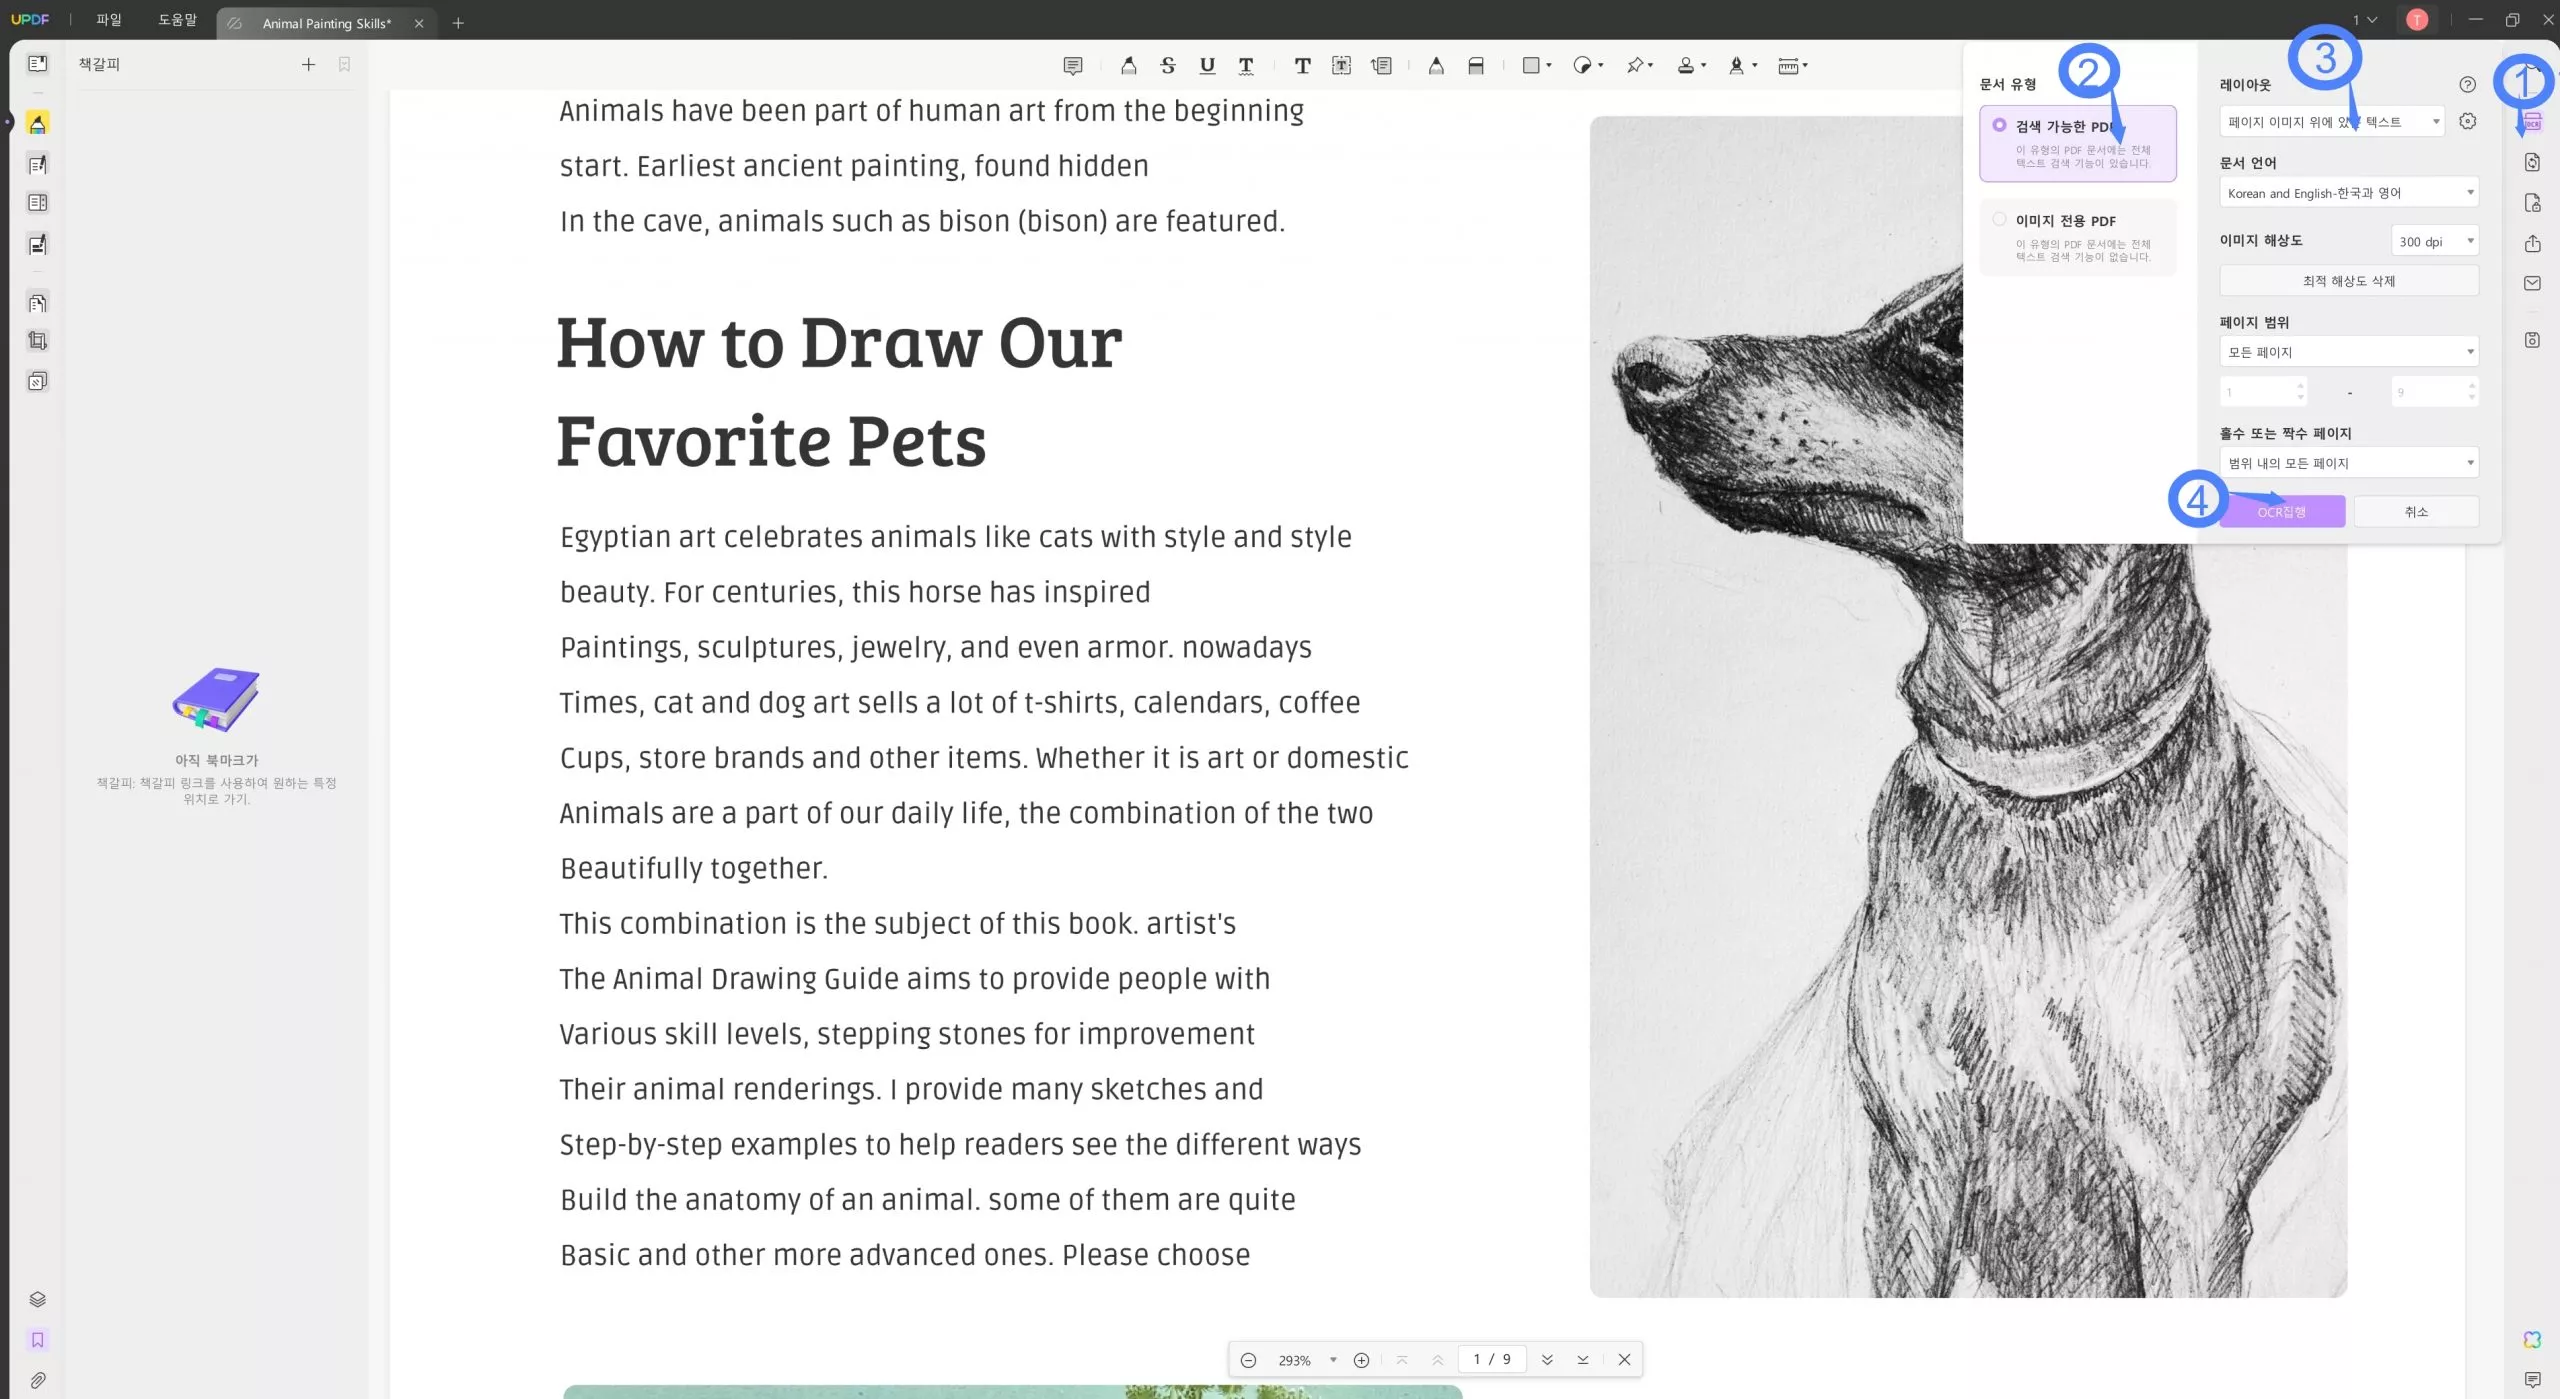Screen dimensions: 2560x1399
Task: Open the 파일 menu
Action: pyautogui.click(x=108, y=20)
